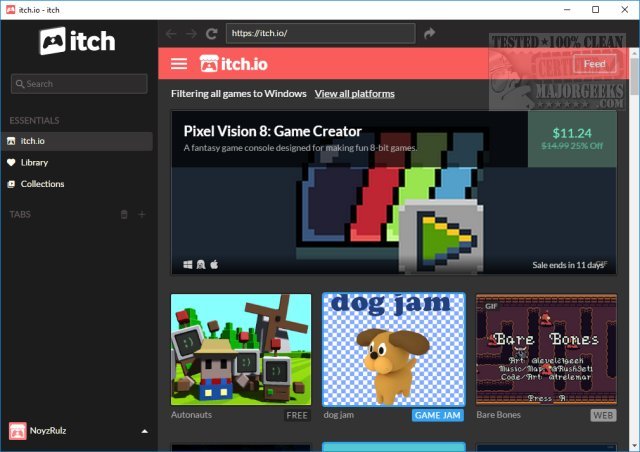Open the dog jam thumbnail
Viewport: 640px width, 452px height.
pos(393,350)
